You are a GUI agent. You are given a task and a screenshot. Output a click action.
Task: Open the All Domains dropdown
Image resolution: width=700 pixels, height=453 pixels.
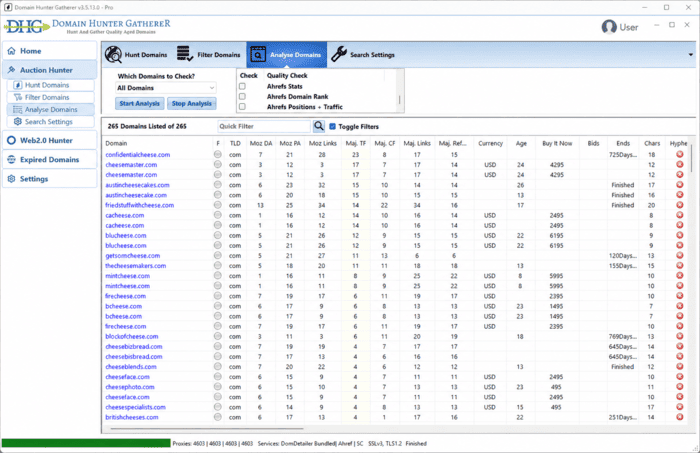[166, 88]
